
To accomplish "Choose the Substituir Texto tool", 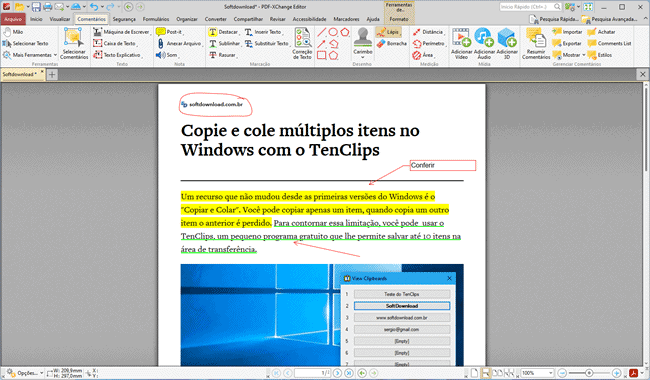I will [x=267, y=44].
